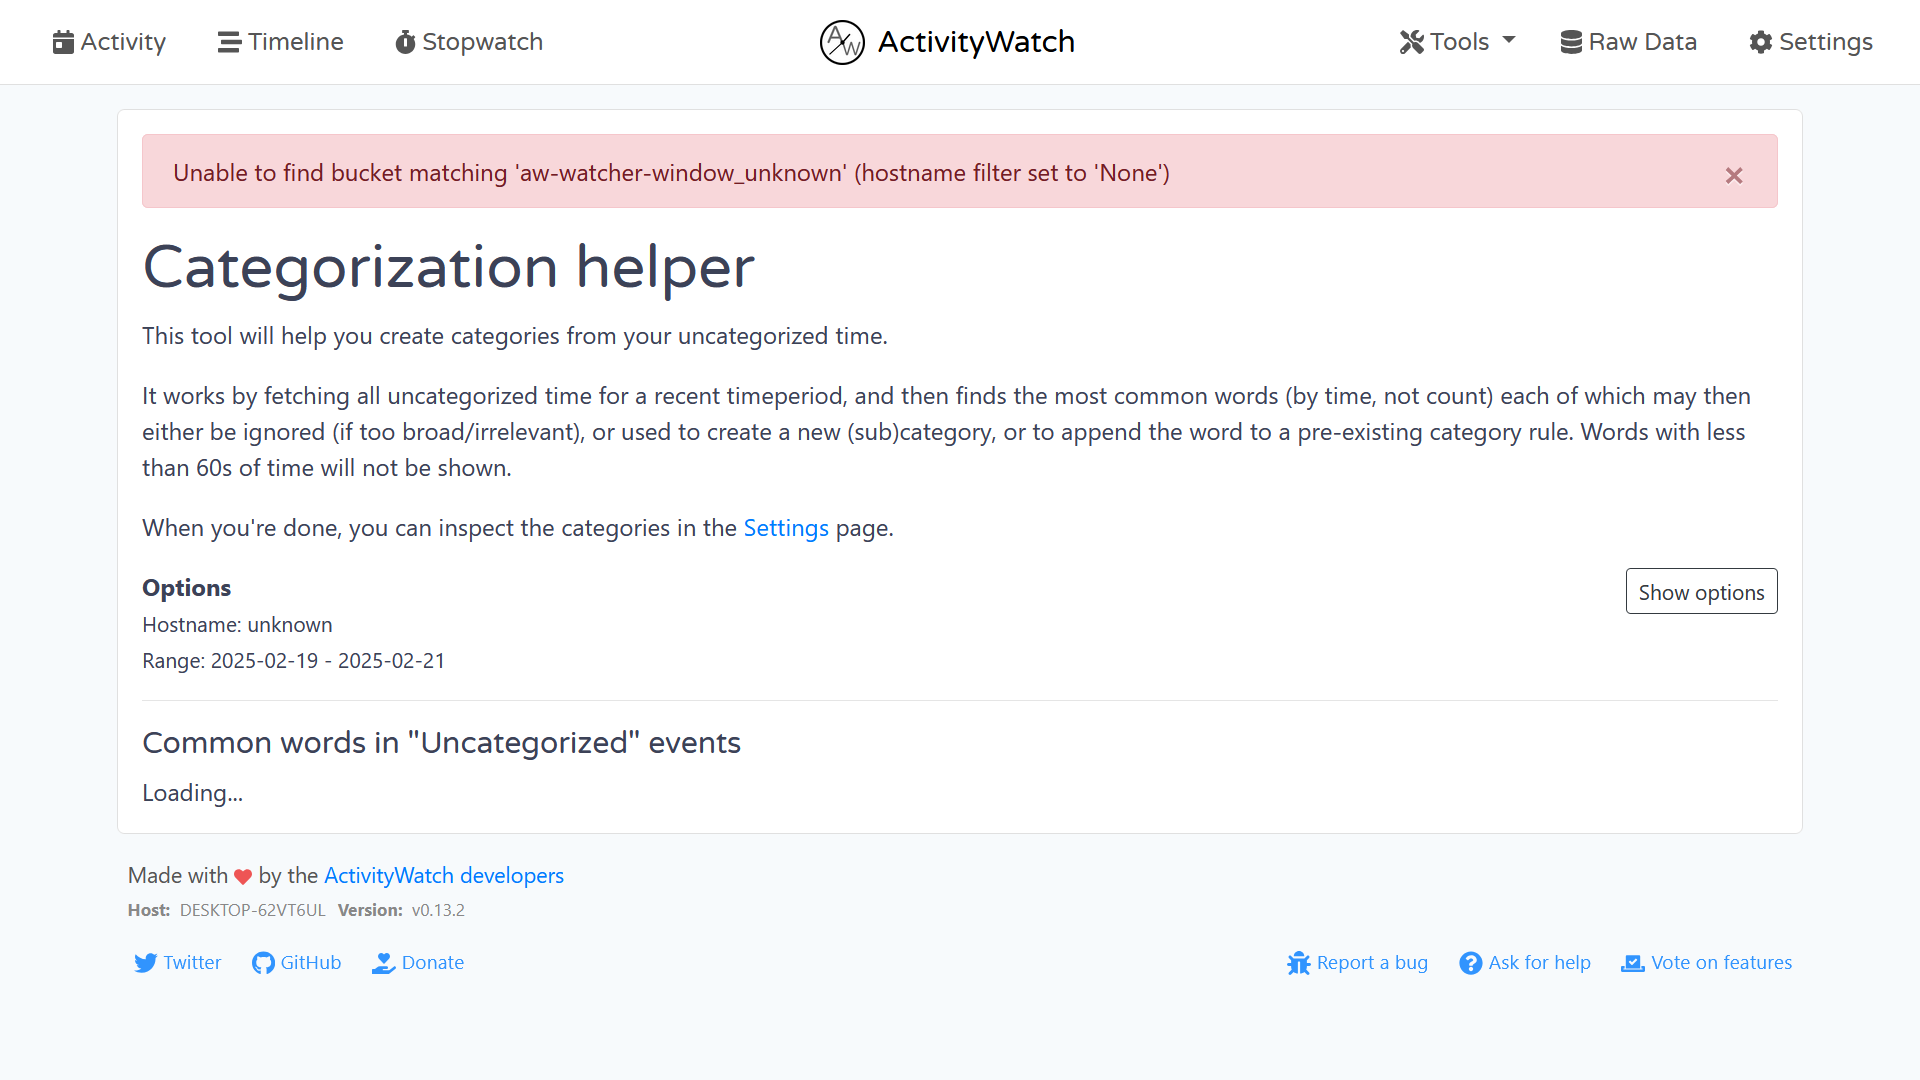Image resolution: width=1920 pixels, height=1080 pixels.
Task: Click the Donate hand icon
Action: [x=383, y=963]
